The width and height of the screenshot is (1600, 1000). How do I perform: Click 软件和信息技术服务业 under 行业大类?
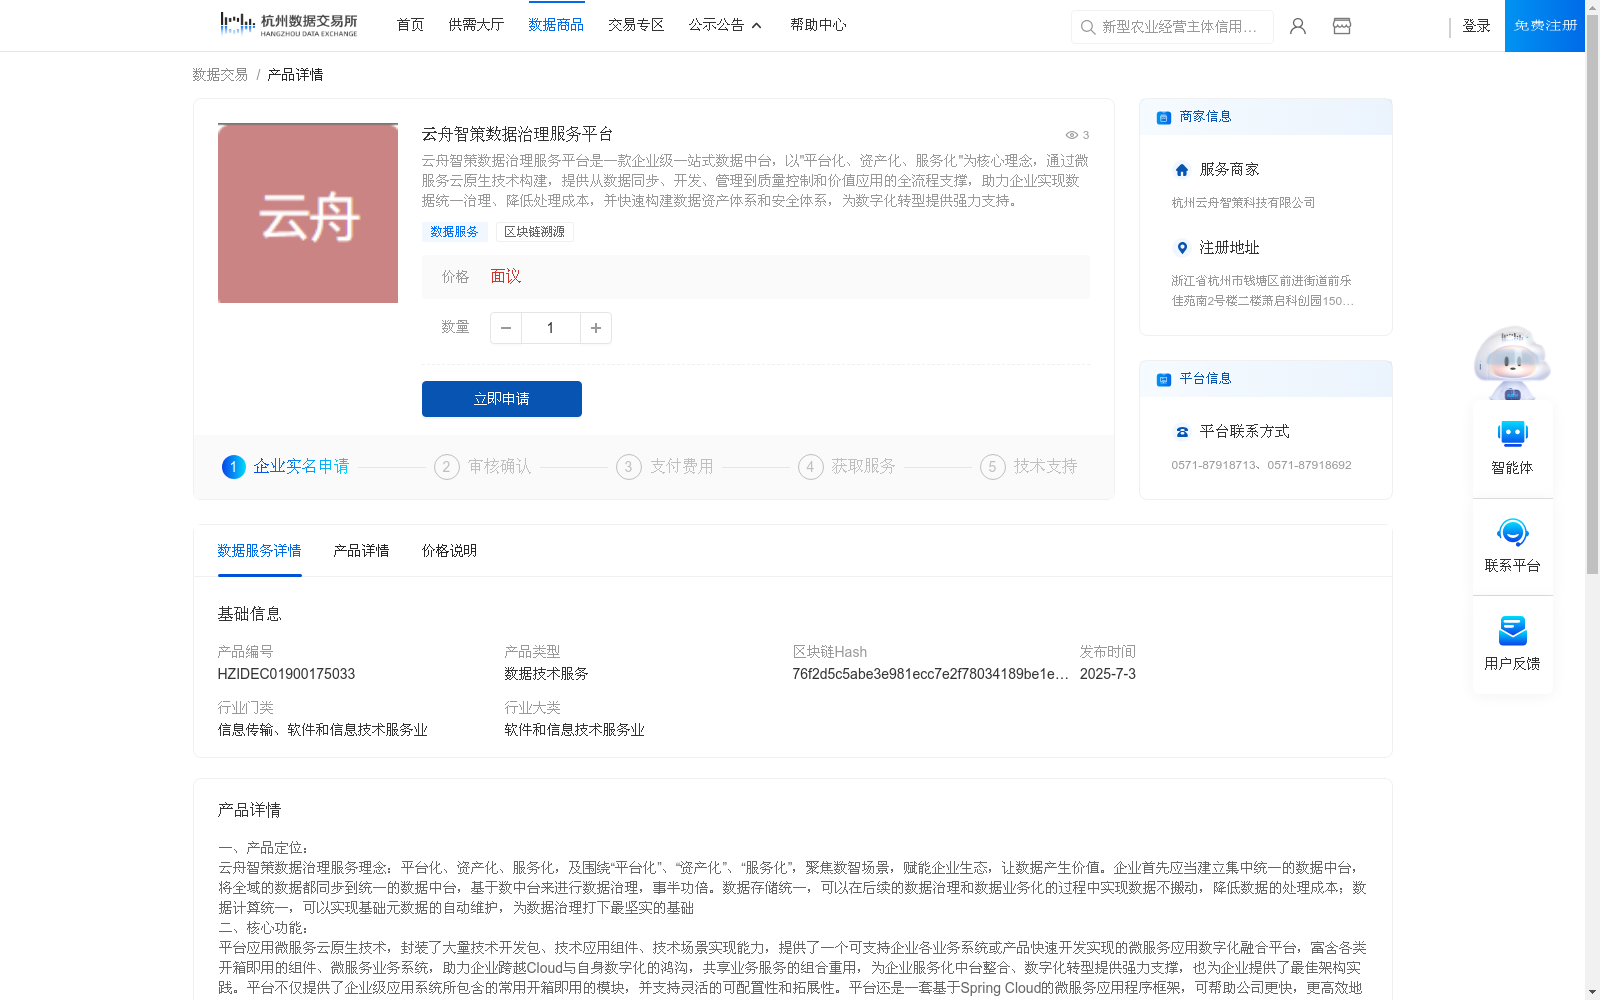click(574, 730)
